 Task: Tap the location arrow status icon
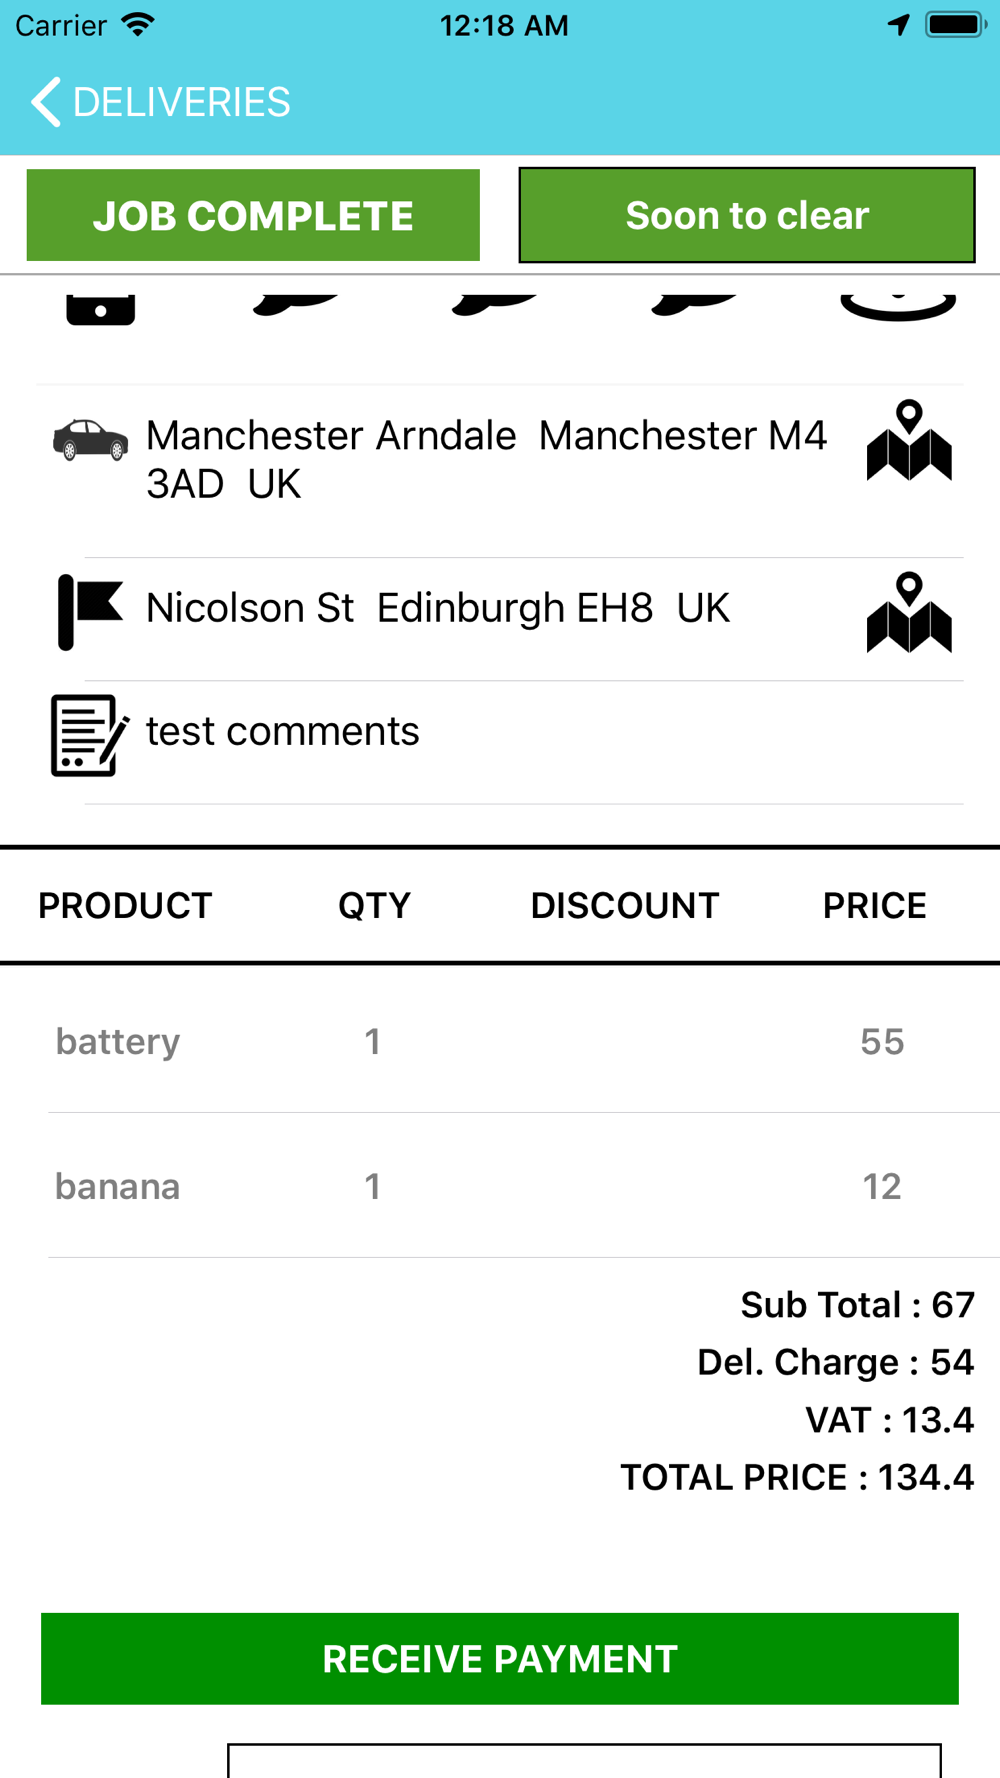[x=898, y=25]
